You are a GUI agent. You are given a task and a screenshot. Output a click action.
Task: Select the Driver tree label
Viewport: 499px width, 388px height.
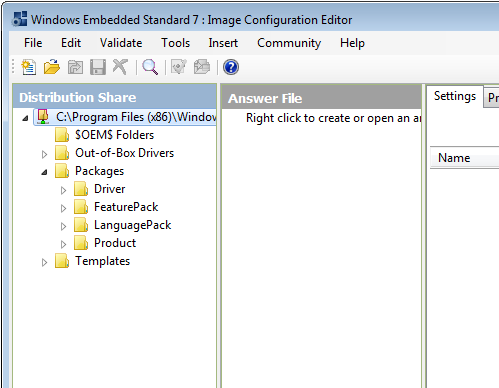coord(110,189)
